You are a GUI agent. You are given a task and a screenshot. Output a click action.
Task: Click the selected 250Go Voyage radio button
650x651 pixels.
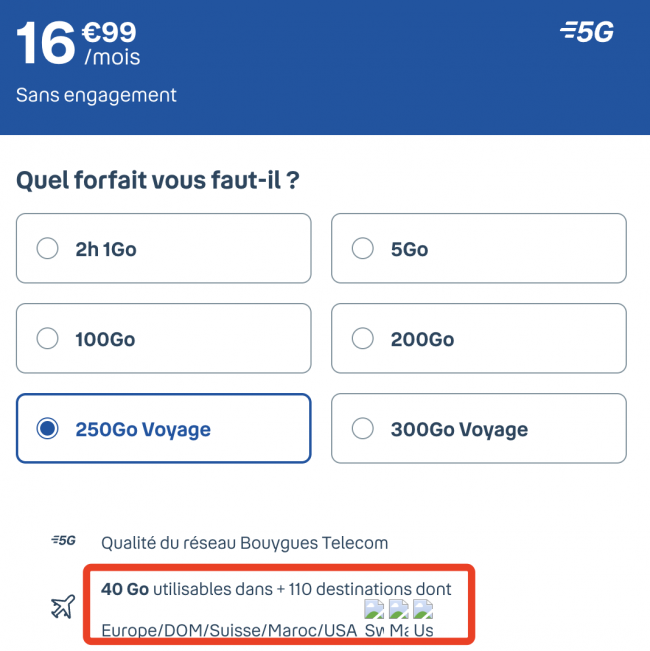(47, 429)
